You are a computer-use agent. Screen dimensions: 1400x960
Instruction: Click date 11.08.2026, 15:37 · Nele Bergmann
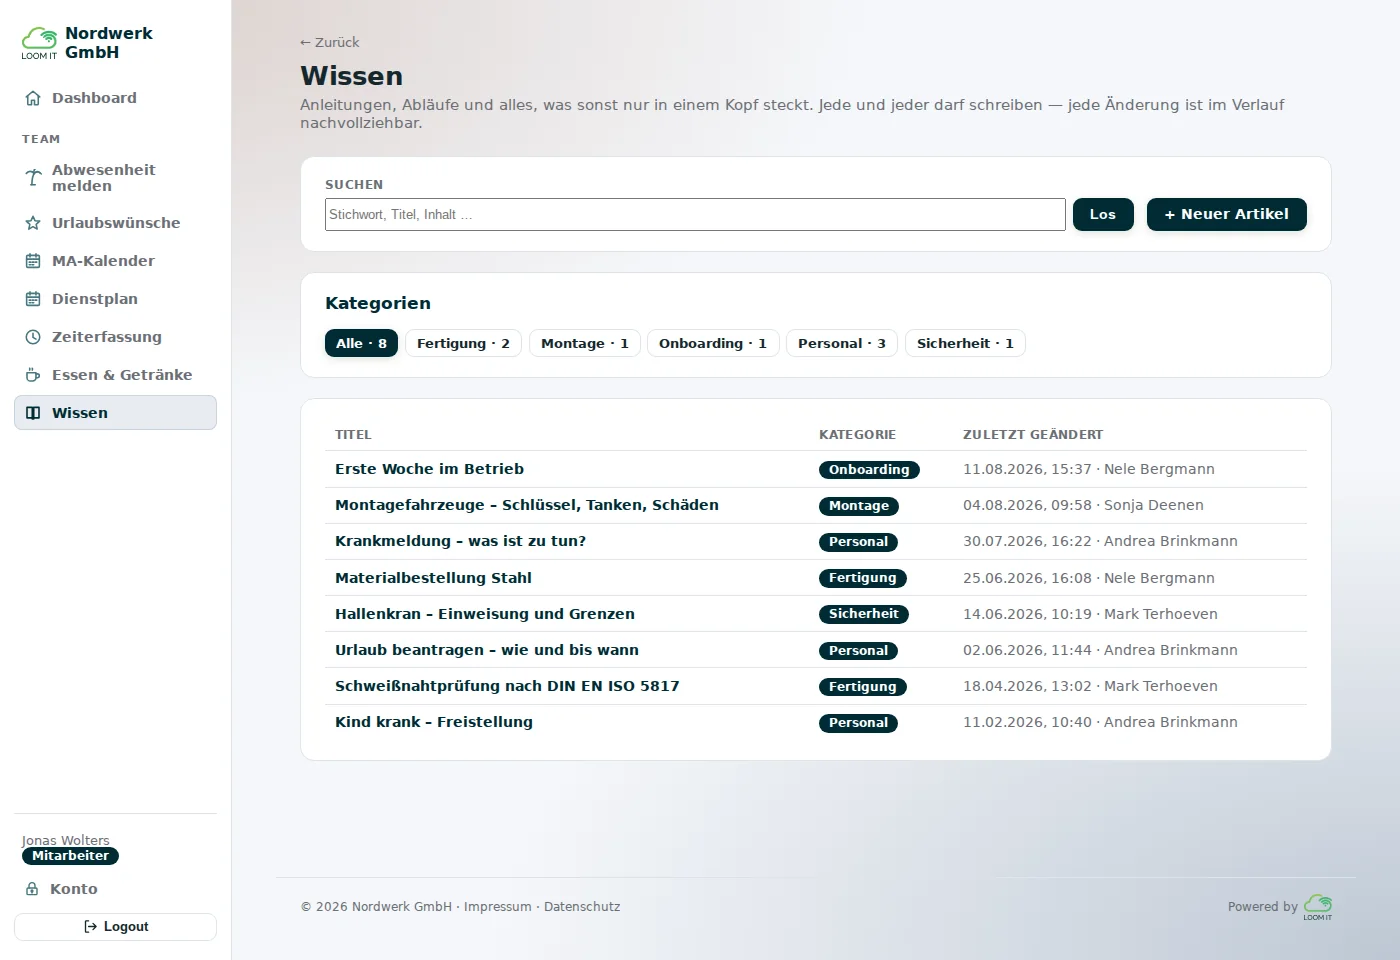pyautogui.click(x=1089, y=469)
